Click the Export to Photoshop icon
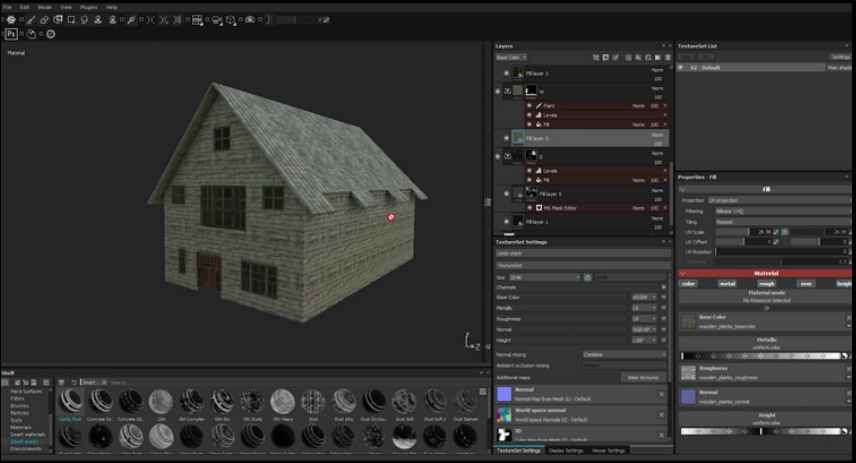This screenshot has width=856, height=463. tap(11, 34)
